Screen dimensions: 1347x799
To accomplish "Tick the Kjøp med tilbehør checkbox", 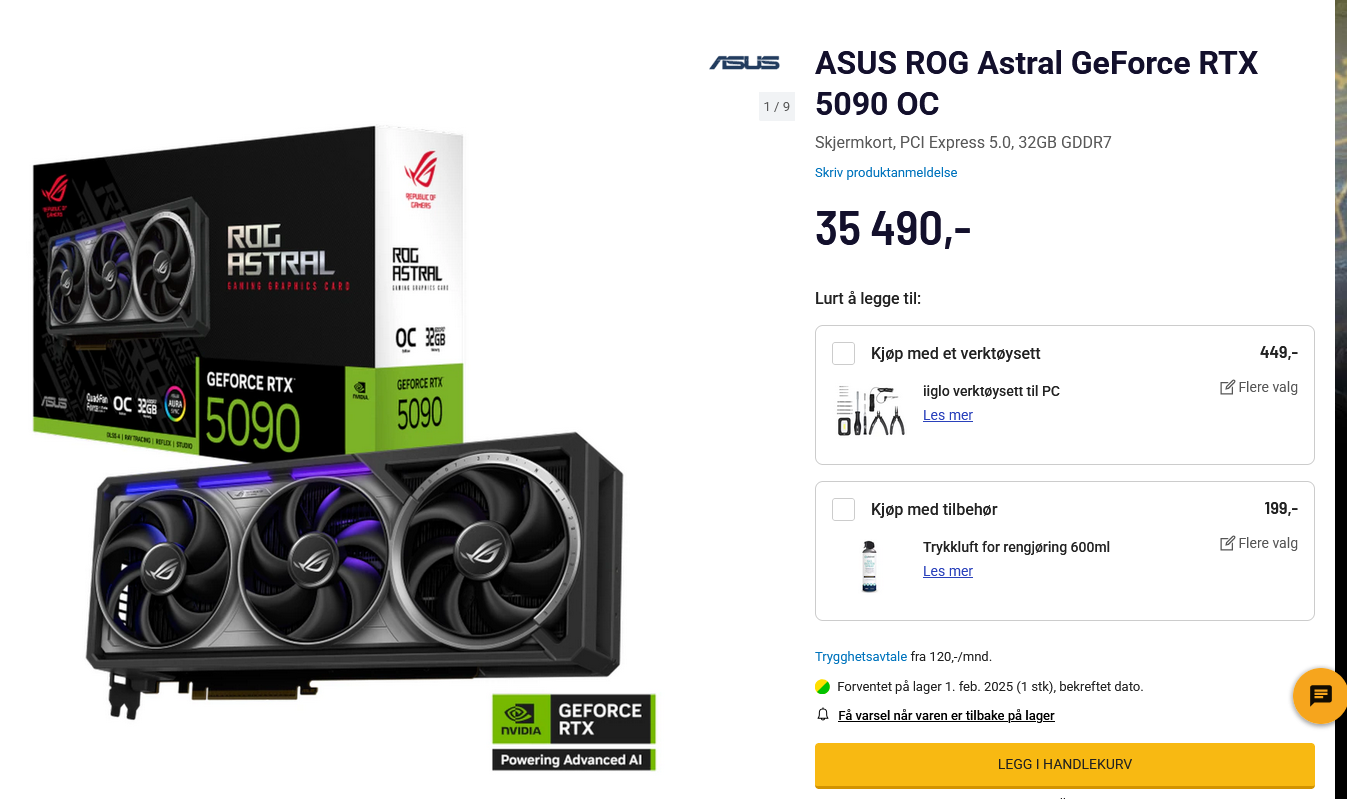I will tap(844, 509).
